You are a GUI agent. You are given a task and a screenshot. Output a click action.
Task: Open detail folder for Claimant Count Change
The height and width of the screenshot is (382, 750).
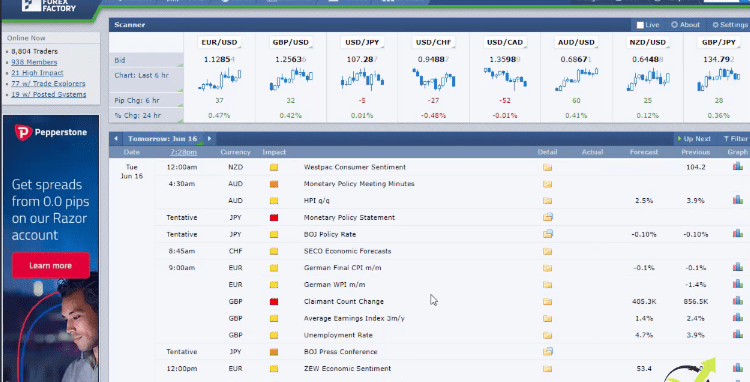[x=547, y=302]
